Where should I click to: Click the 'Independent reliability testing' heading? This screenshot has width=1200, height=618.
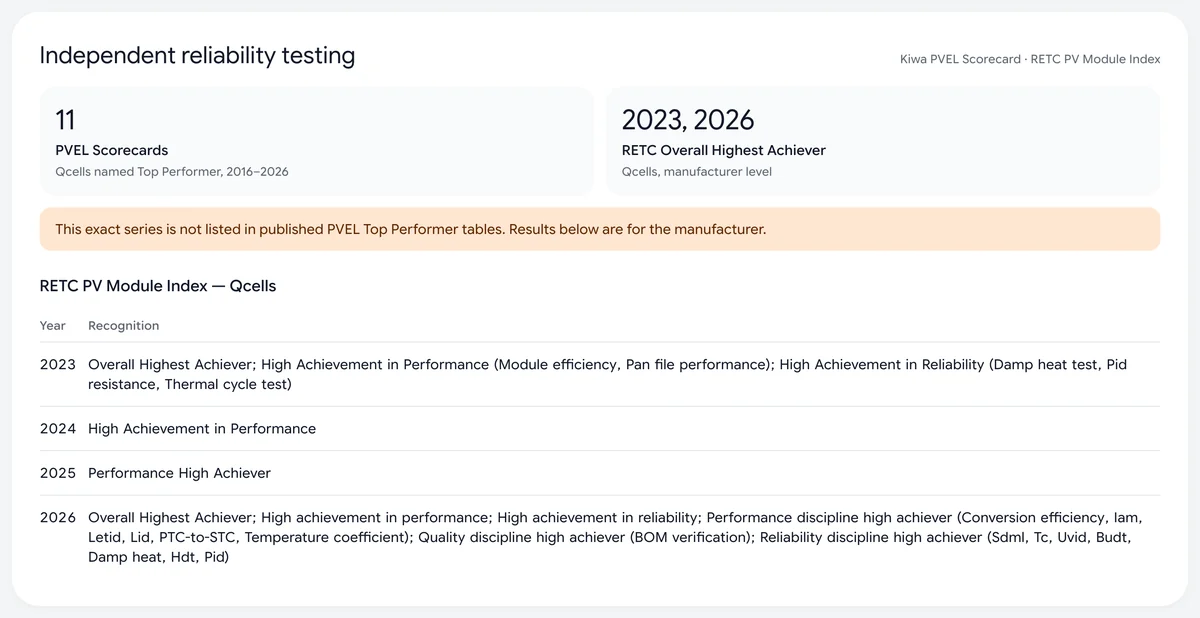pos(197,56)
